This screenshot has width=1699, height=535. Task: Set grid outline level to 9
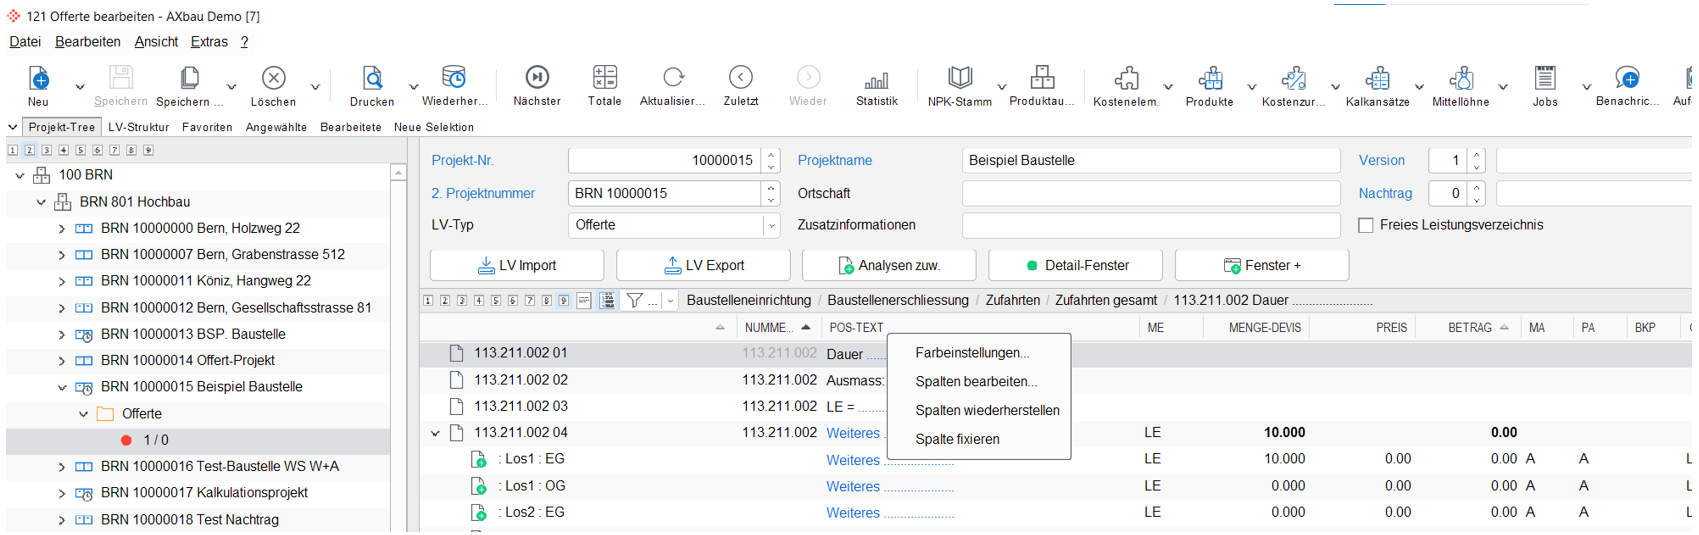(x=564, y=300)
